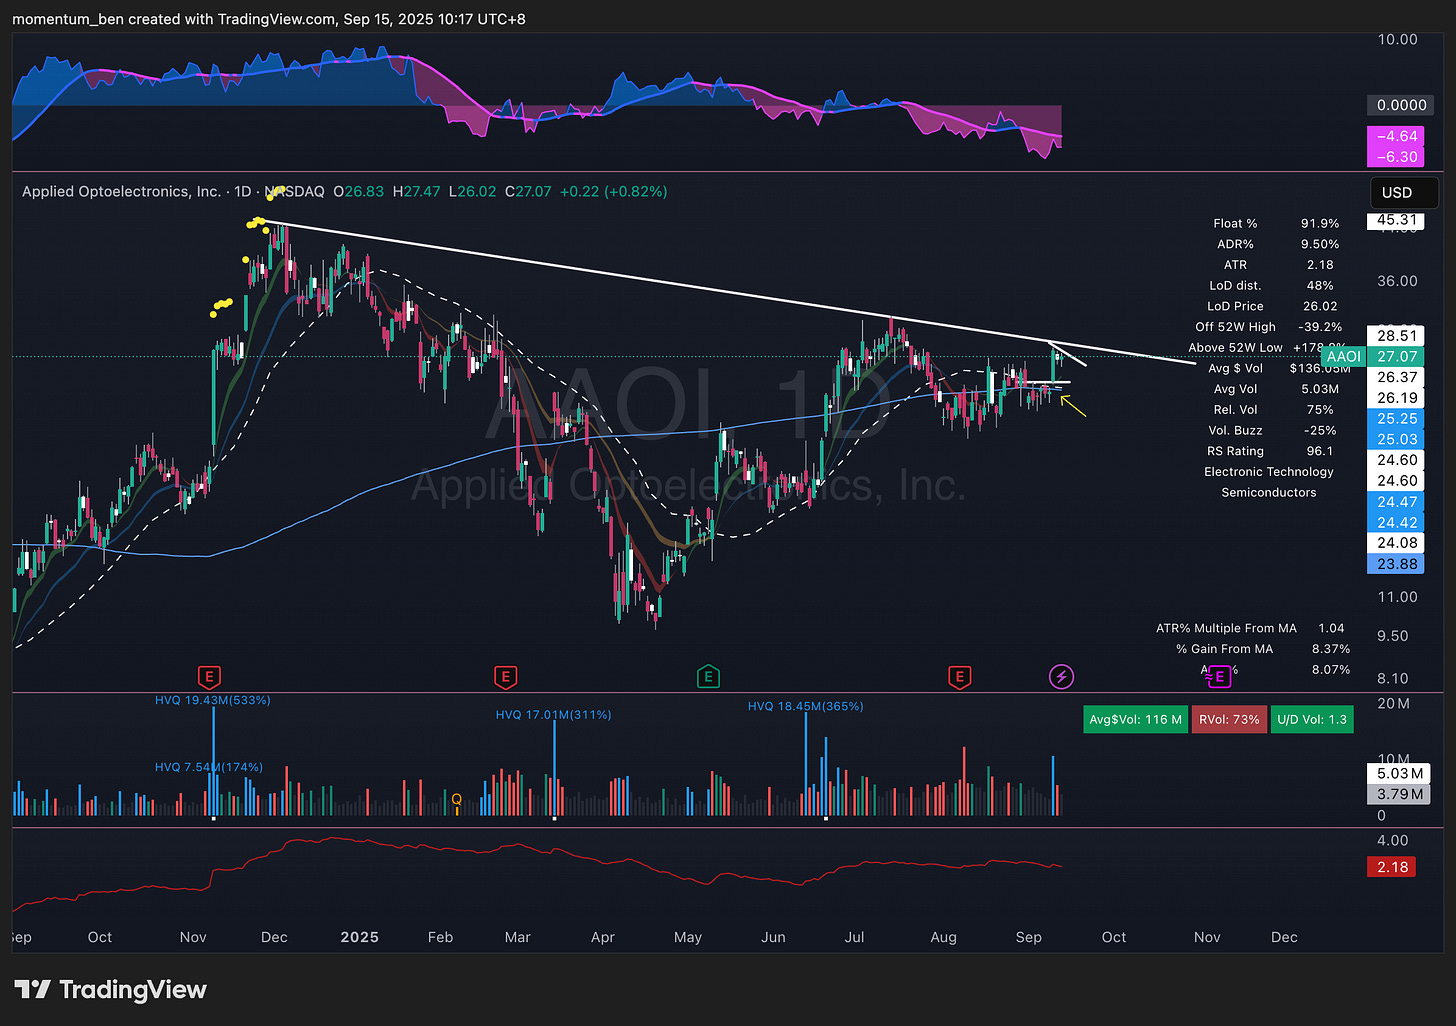
Task: Click the red 2.18 ATR axis label
Action: [x=1392, y=867]
